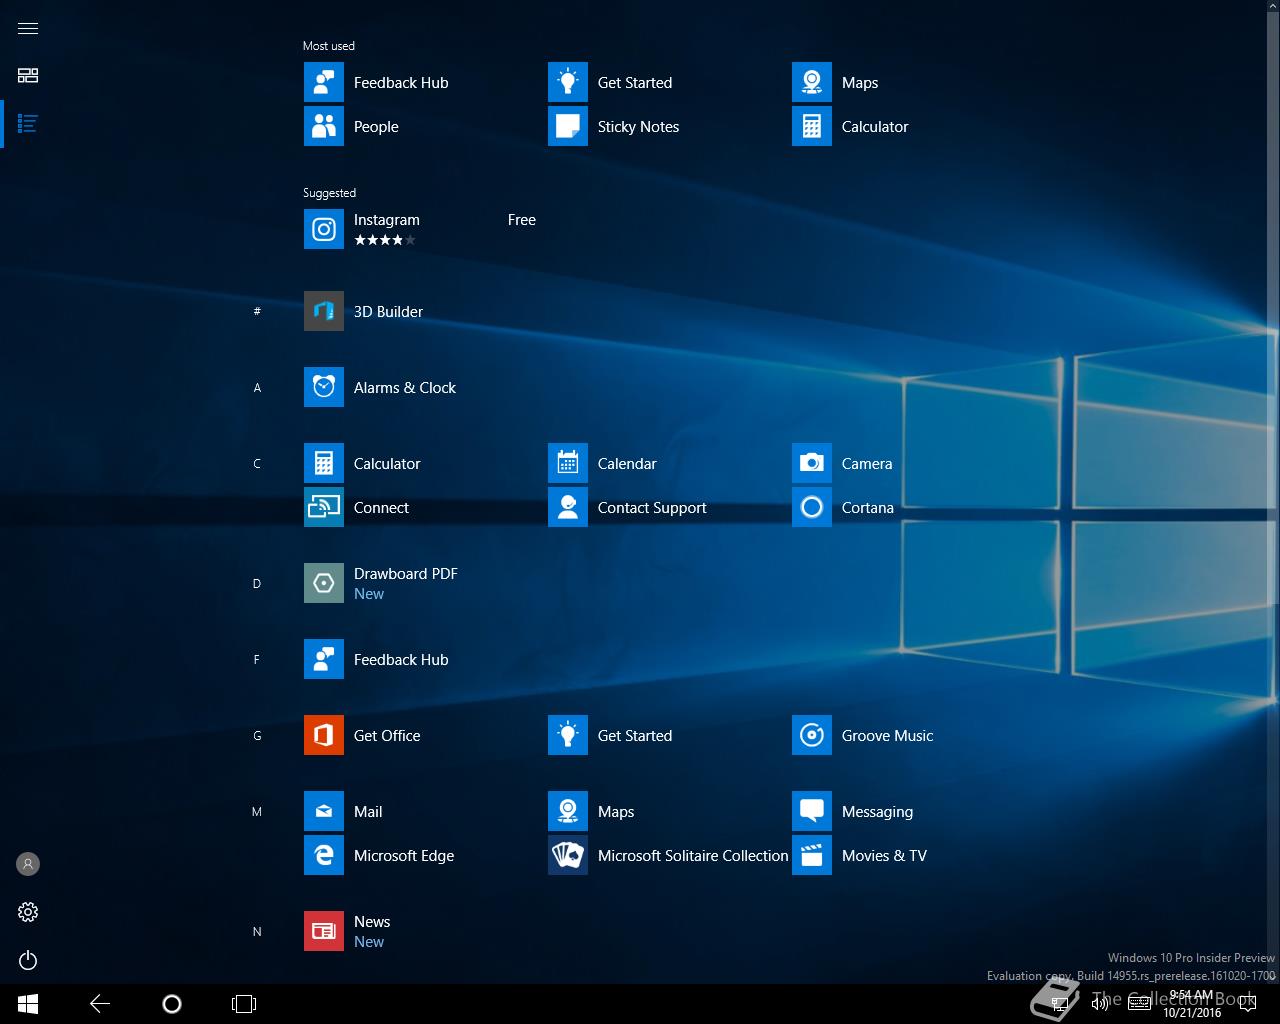Click the G letter group header

(257, 735)
